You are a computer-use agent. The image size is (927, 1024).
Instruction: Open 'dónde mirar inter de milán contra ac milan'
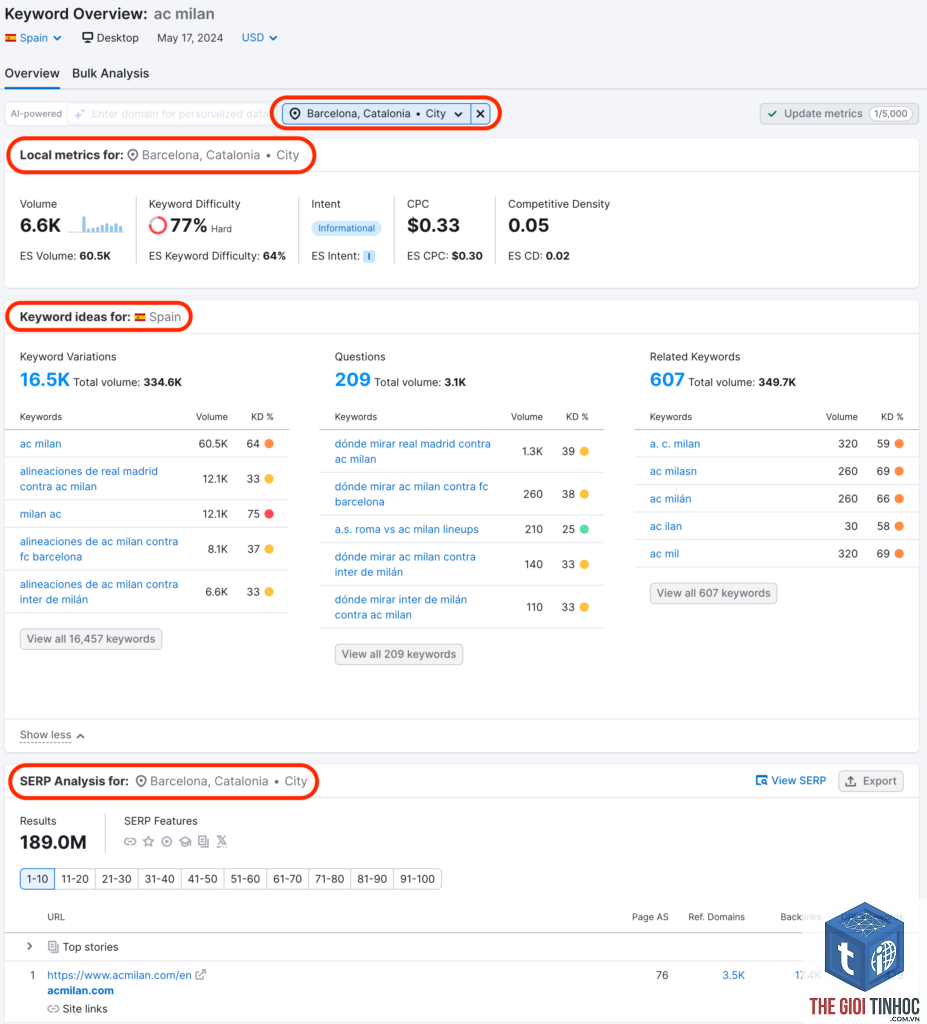(x=400, y=607)
